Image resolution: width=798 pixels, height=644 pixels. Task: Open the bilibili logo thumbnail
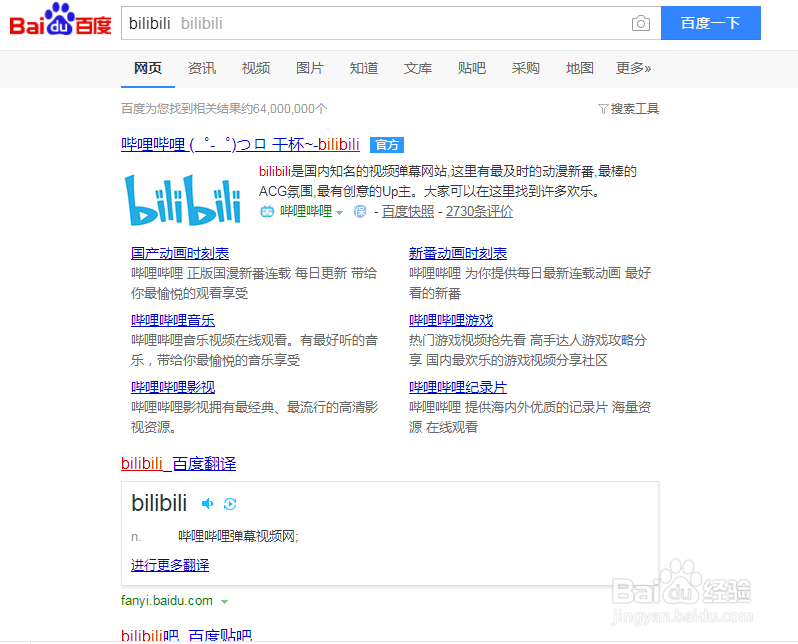click(183, 200)
